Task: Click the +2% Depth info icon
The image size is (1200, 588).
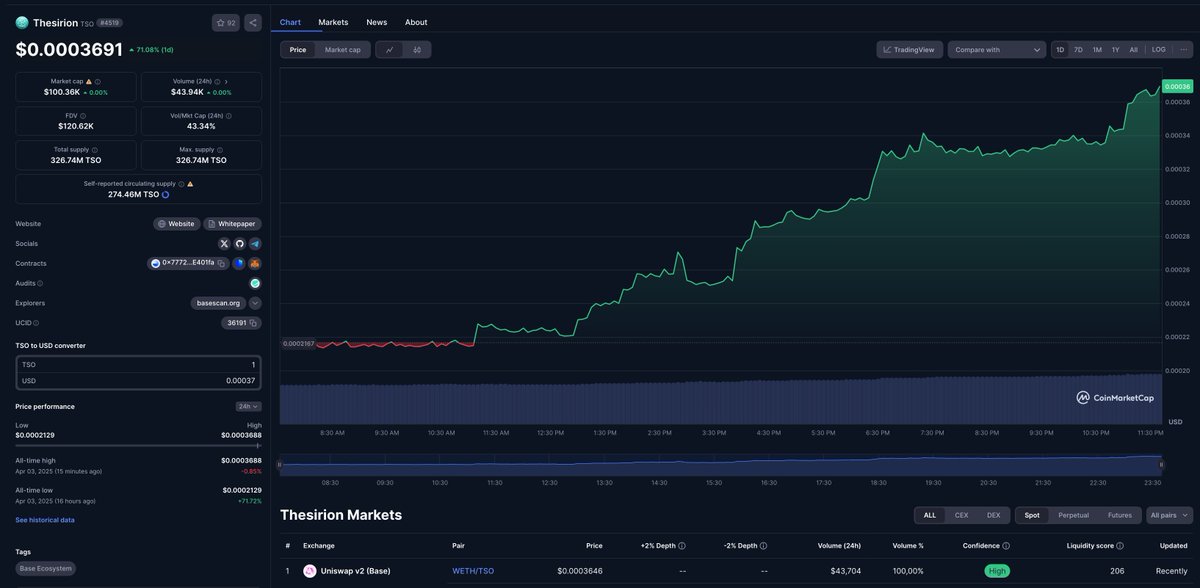Action: tap(682, 546)
